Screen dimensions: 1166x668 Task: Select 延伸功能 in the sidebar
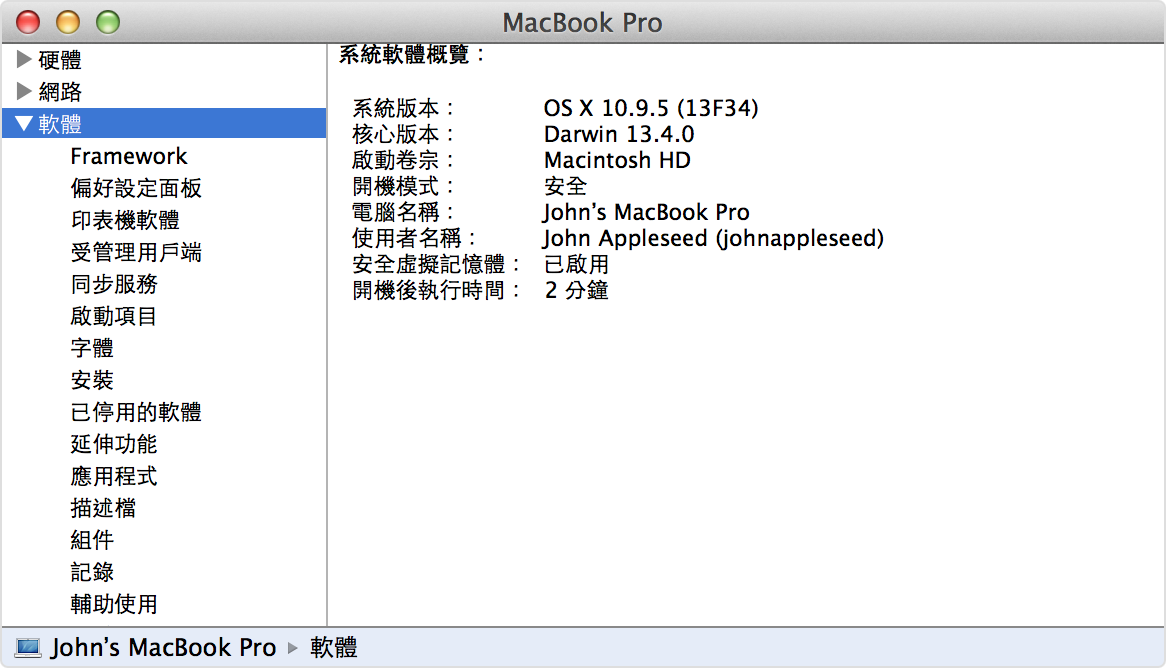pyautogui.click(x=114, y=444)
